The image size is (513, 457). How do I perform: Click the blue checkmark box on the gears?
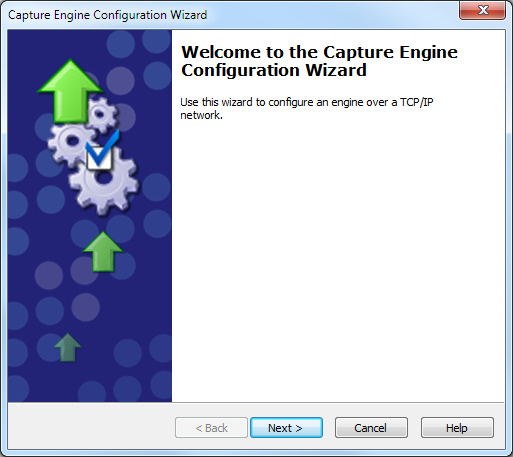pos(100,153)
